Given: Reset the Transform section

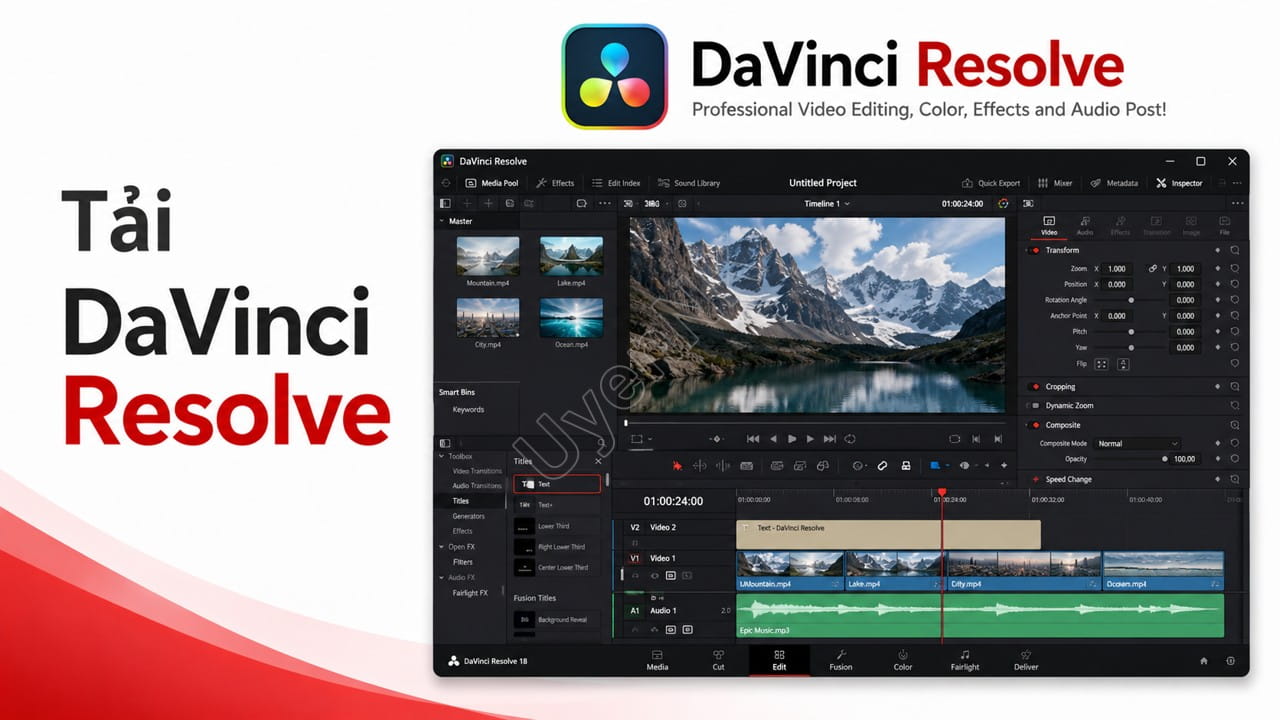Looking at the screenshot, I should click(x=1235, y=250).
